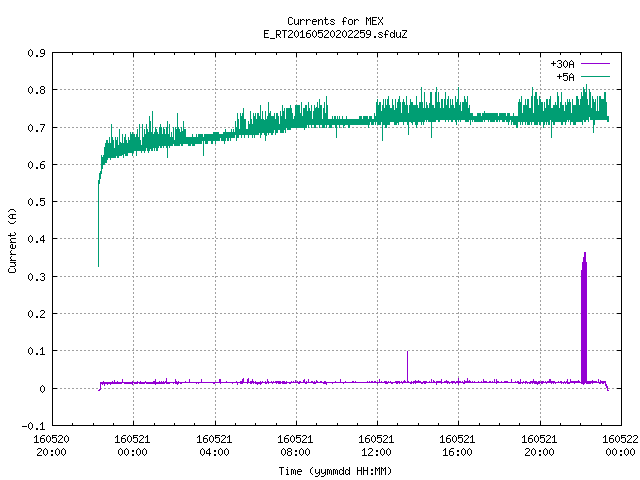The image size is (640, 480).
Task: Click the 'Time (yymmdd HH:MM)' x-axis label
Action: point(335,471)
